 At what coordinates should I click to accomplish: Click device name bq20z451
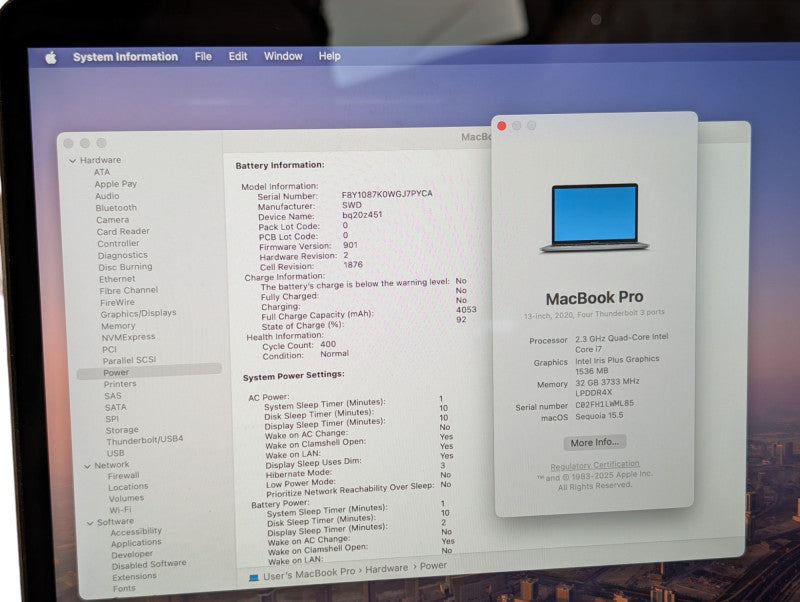coord(362,215)
